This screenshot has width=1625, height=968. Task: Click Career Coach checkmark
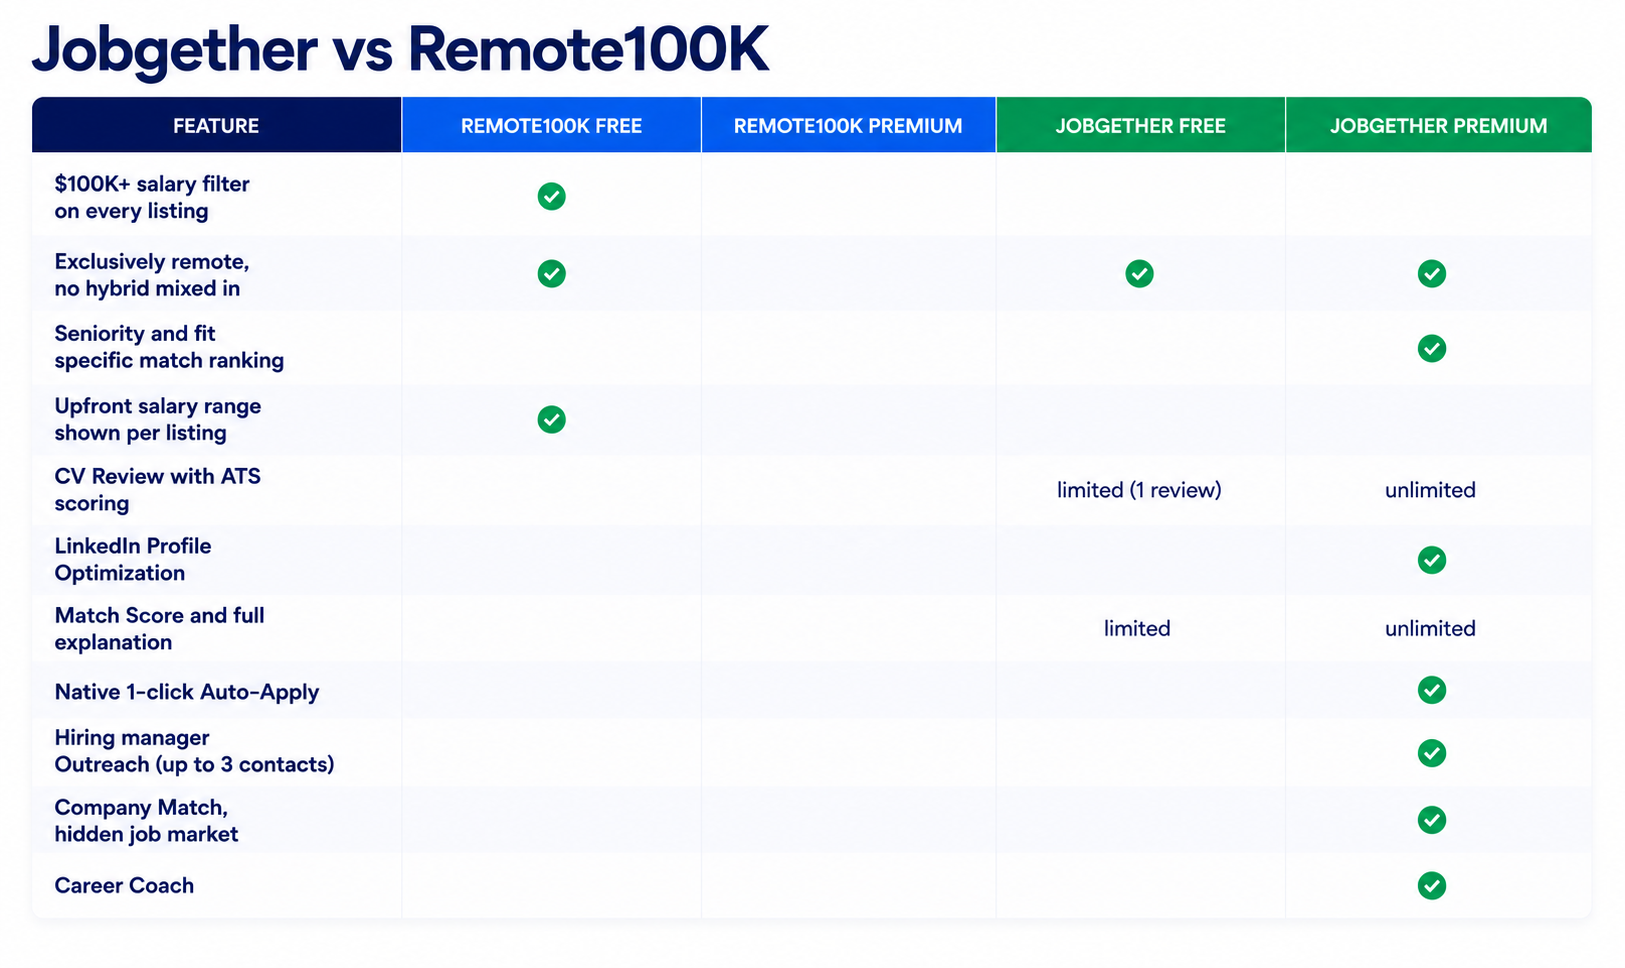1431,885
